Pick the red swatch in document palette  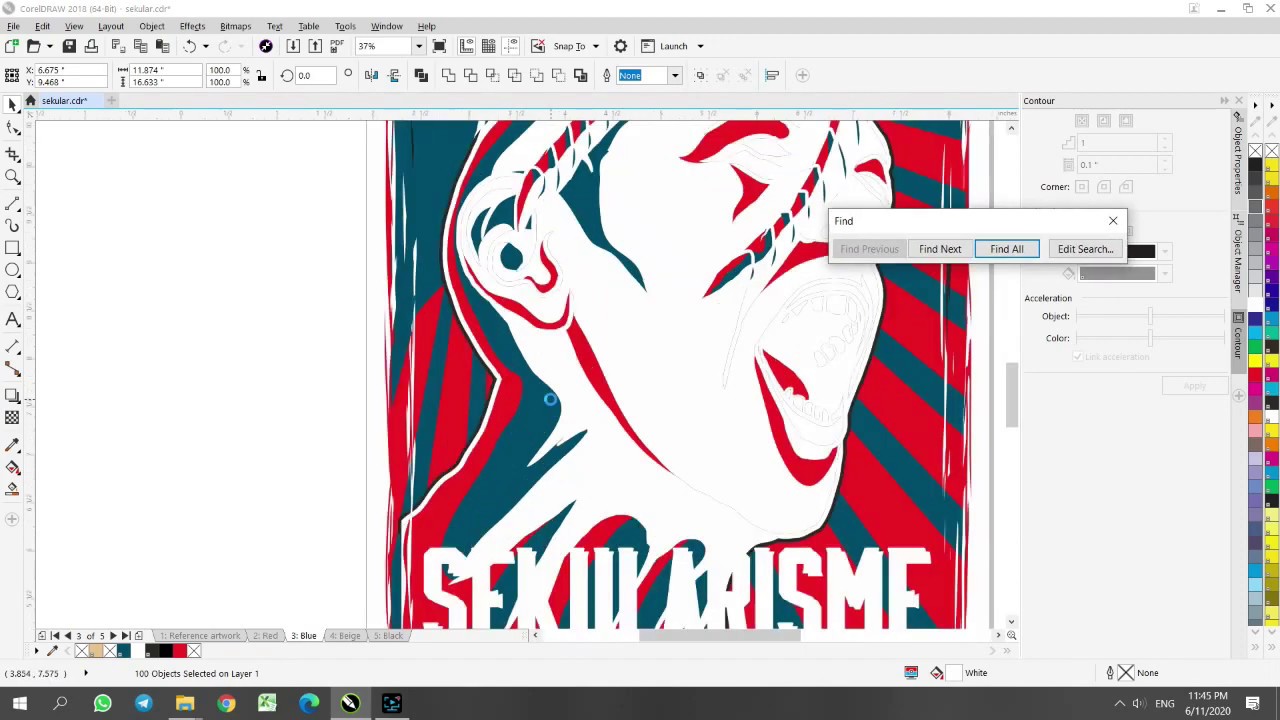pyautogui.click(x=180, y=651)
